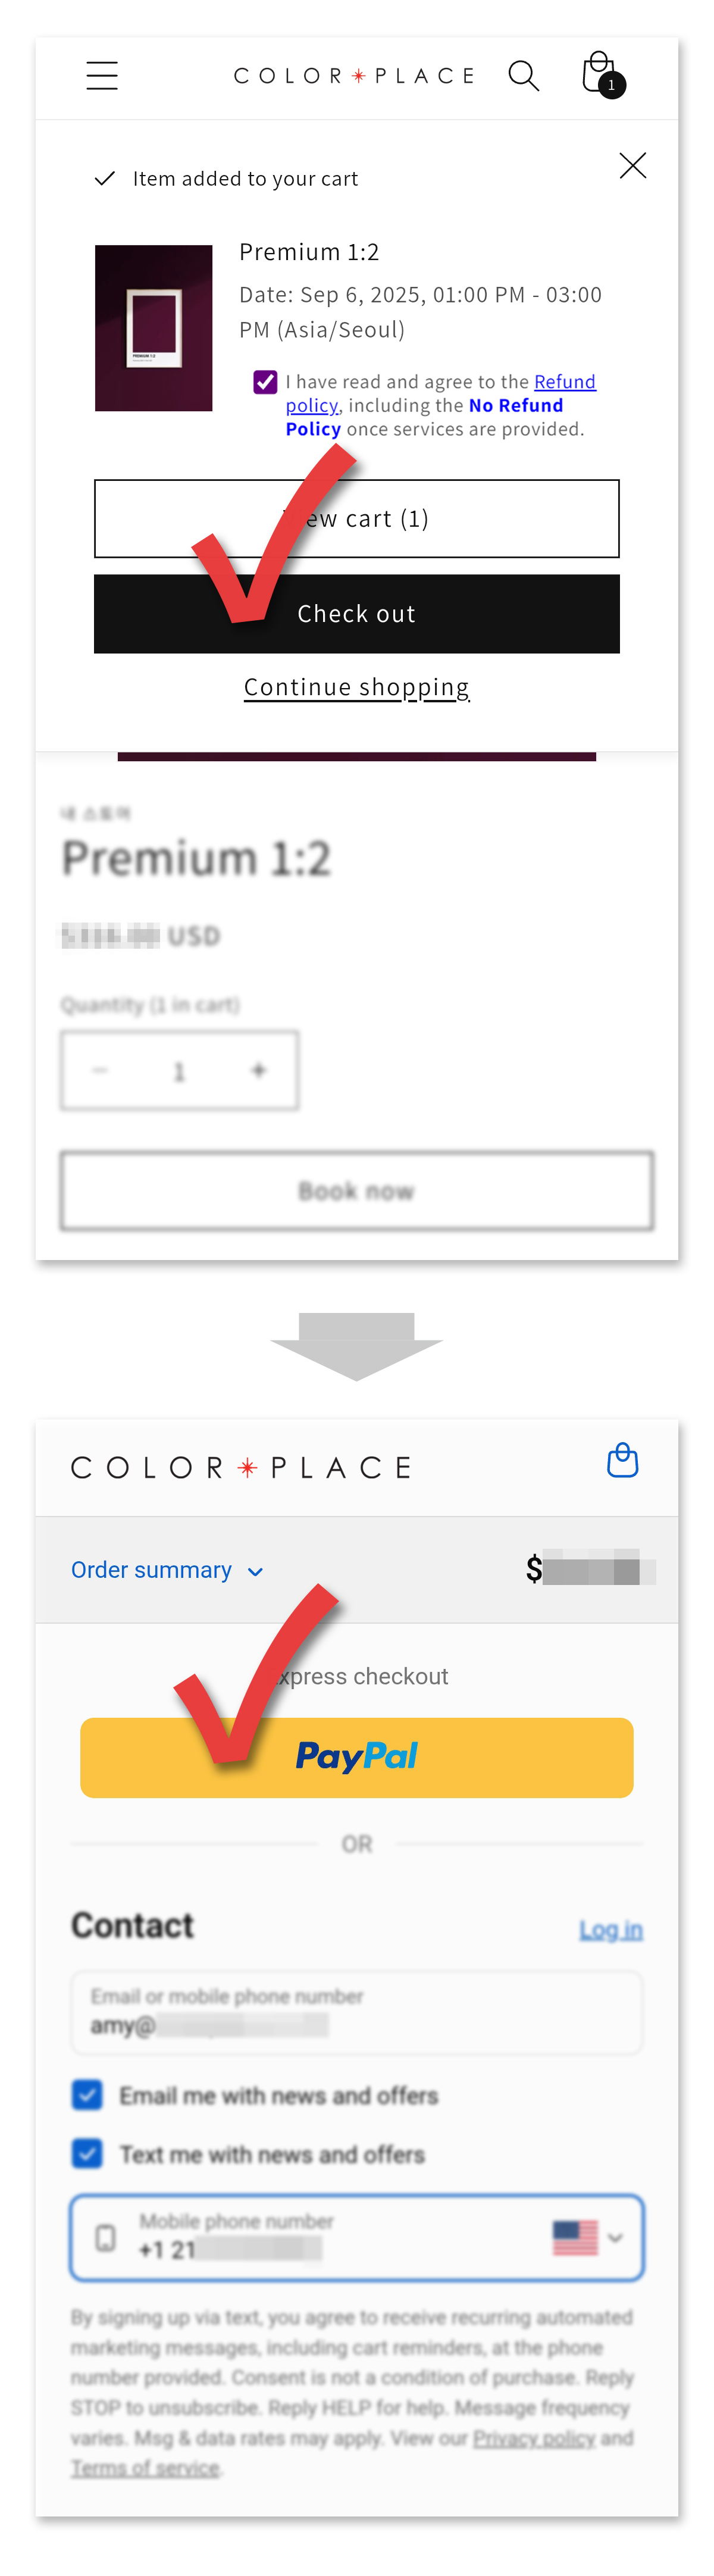The image size is (714, 2576).
Task: Open the Log in link
Action: 611,1930
